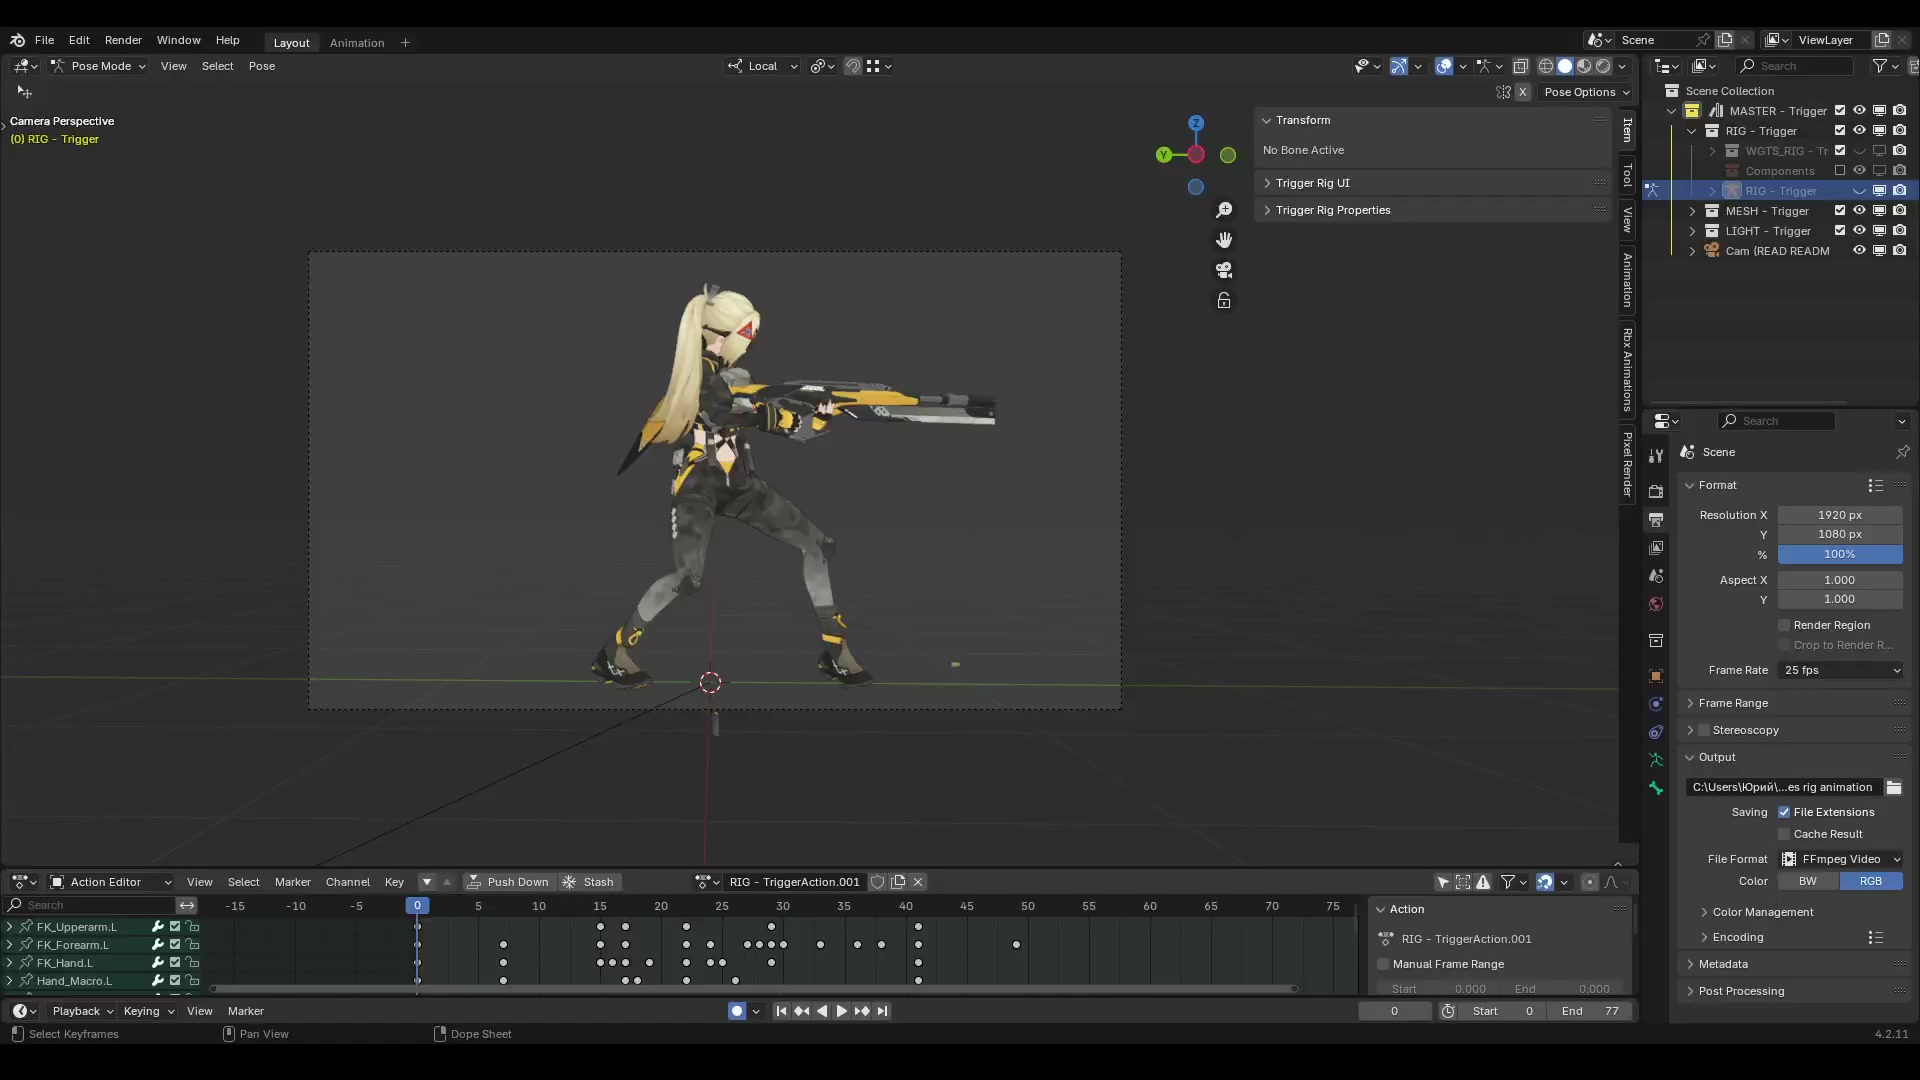Play animation in reverse

click(x=821, y=1011)
